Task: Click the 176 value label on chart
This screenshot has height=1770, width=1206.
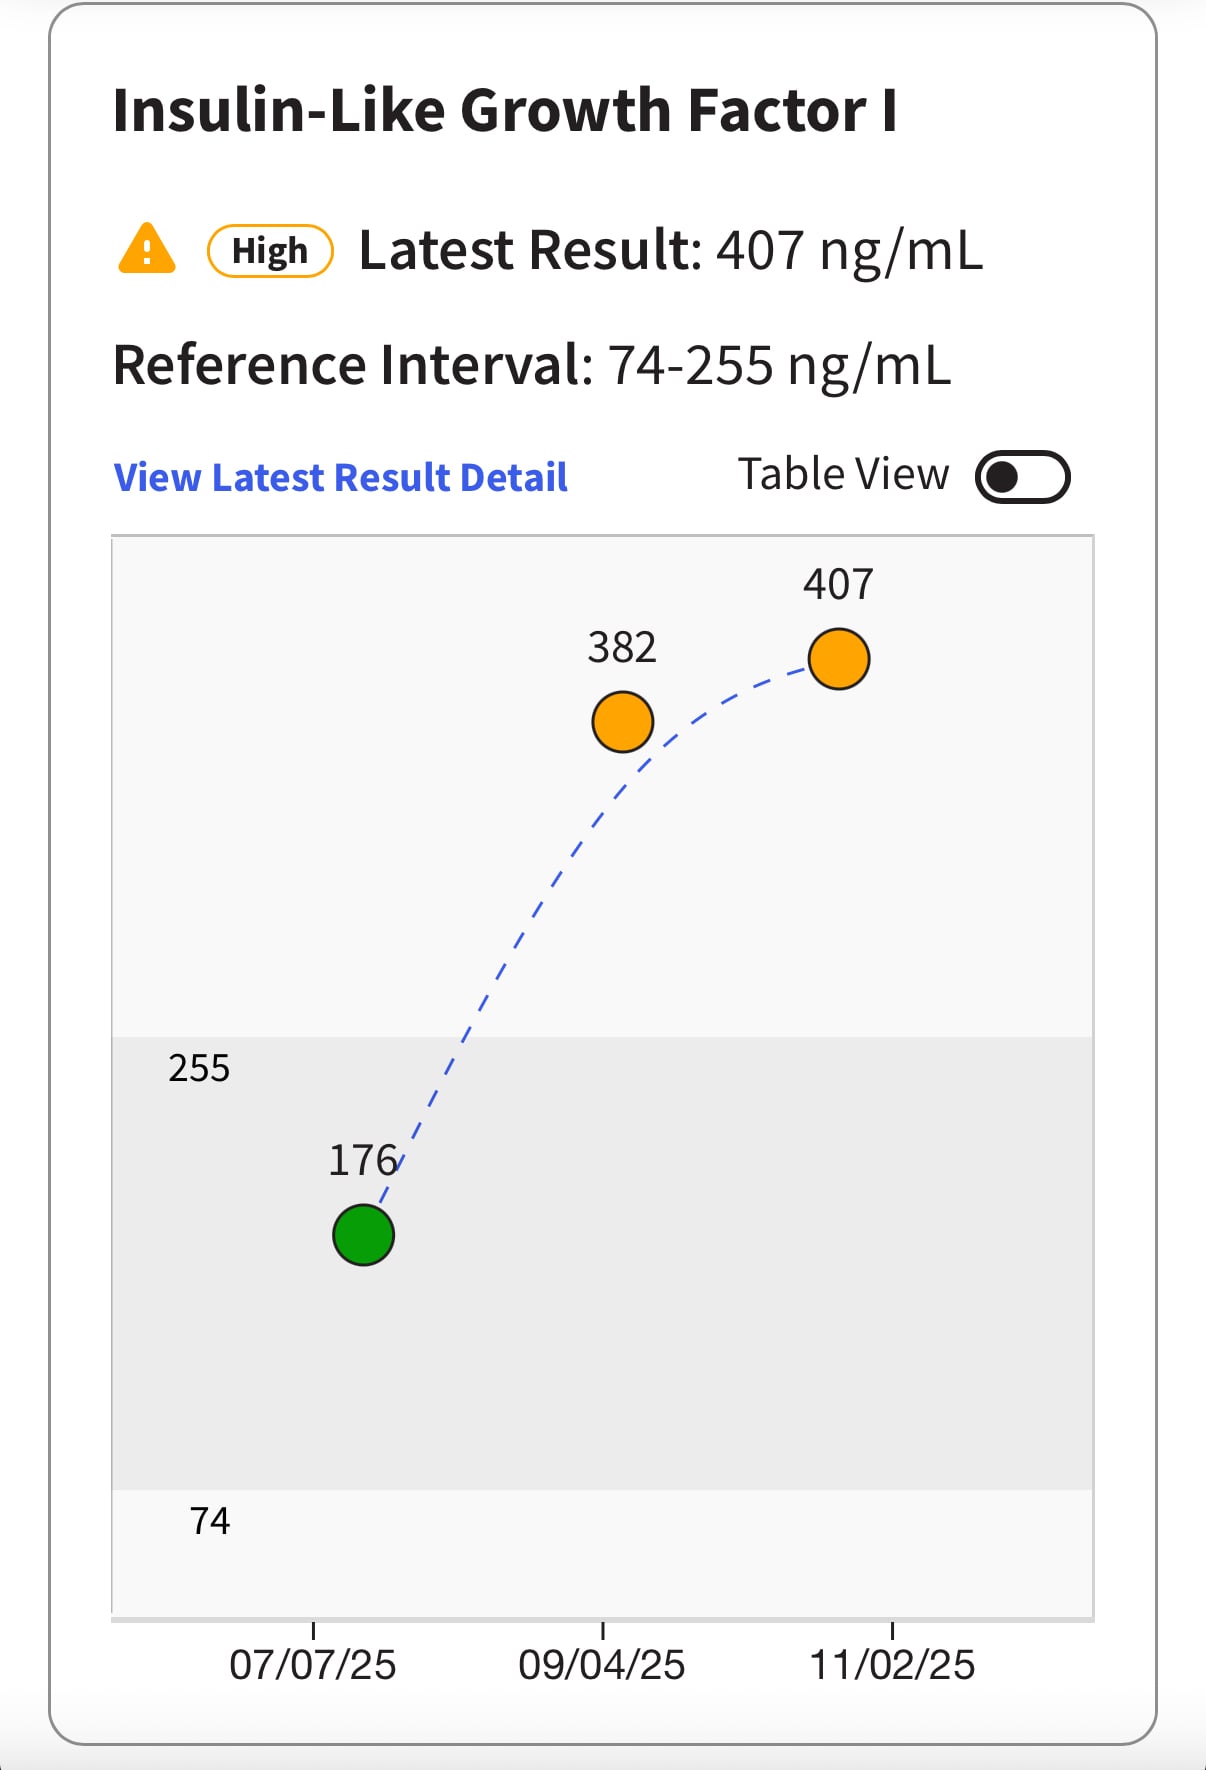Action: click(363, 1160)
